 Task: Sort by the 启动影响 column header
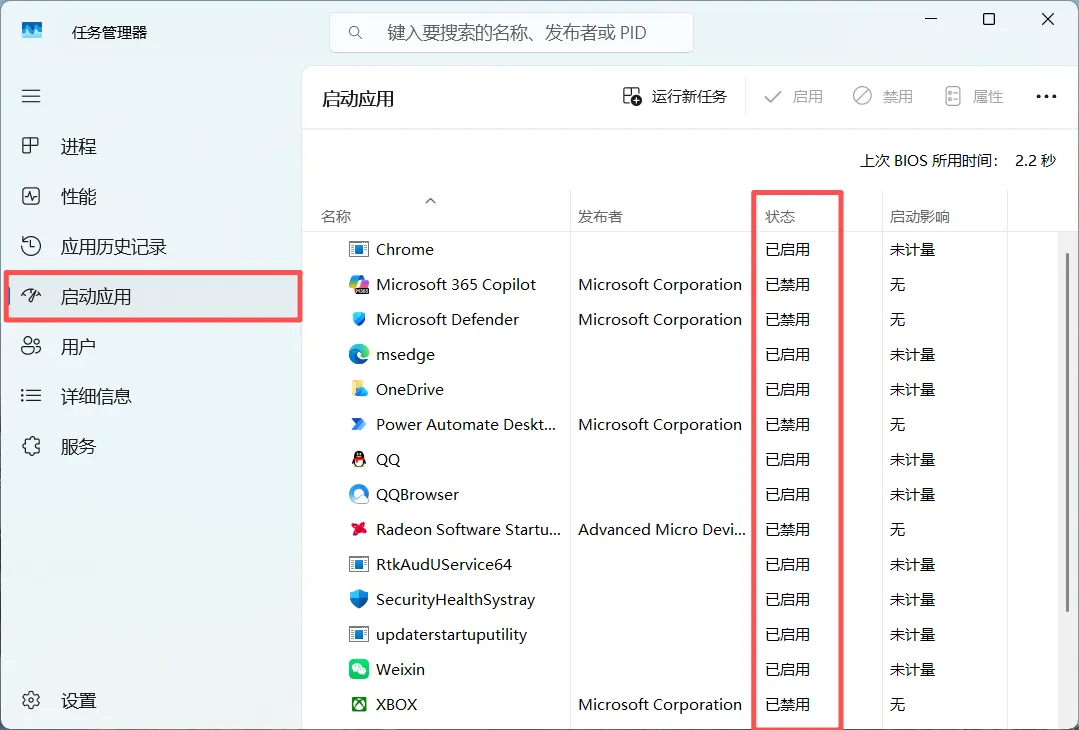(x=945, y=211)
